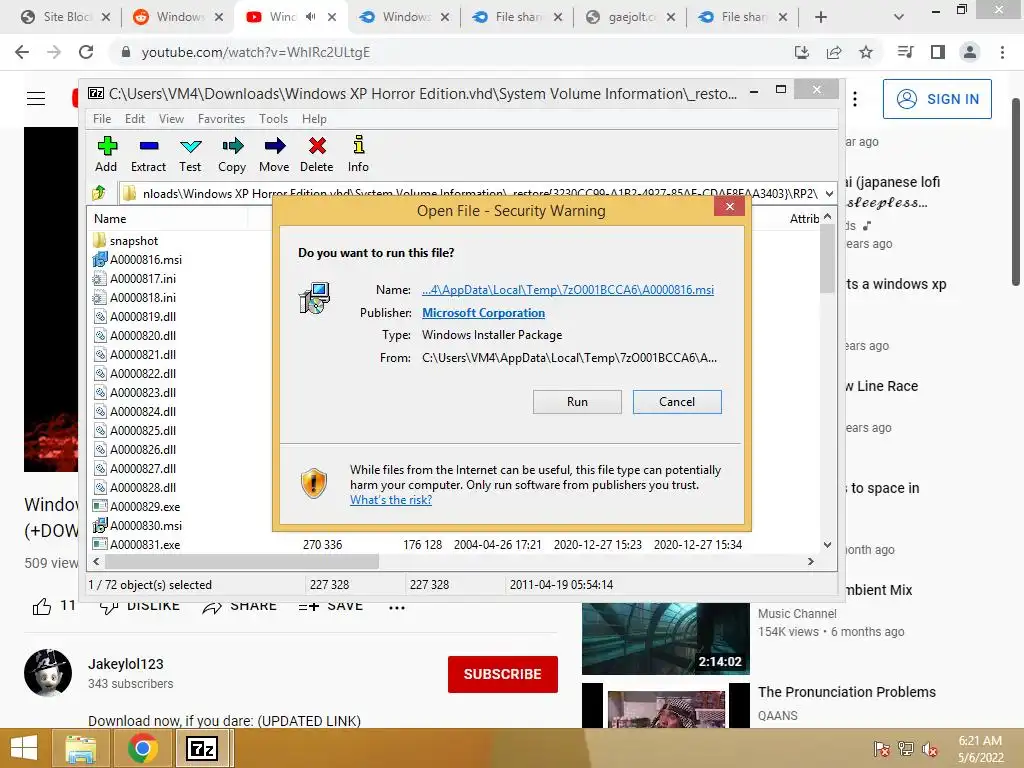The width and height of the screenshot is (1024, 768).
Task: Click the YouTube SIGN IN button
Action: (937, 99)
